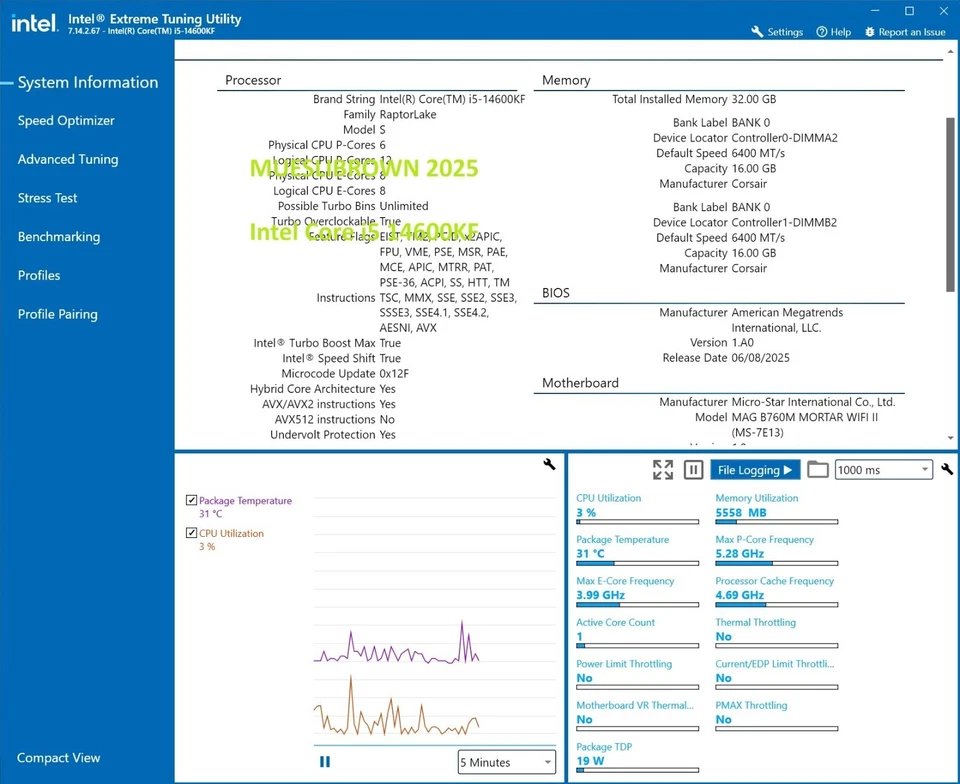The height and width of the screenshot is (784, 960).
Task: Click the Motherboard section heading
Action: tap(580, 383)
